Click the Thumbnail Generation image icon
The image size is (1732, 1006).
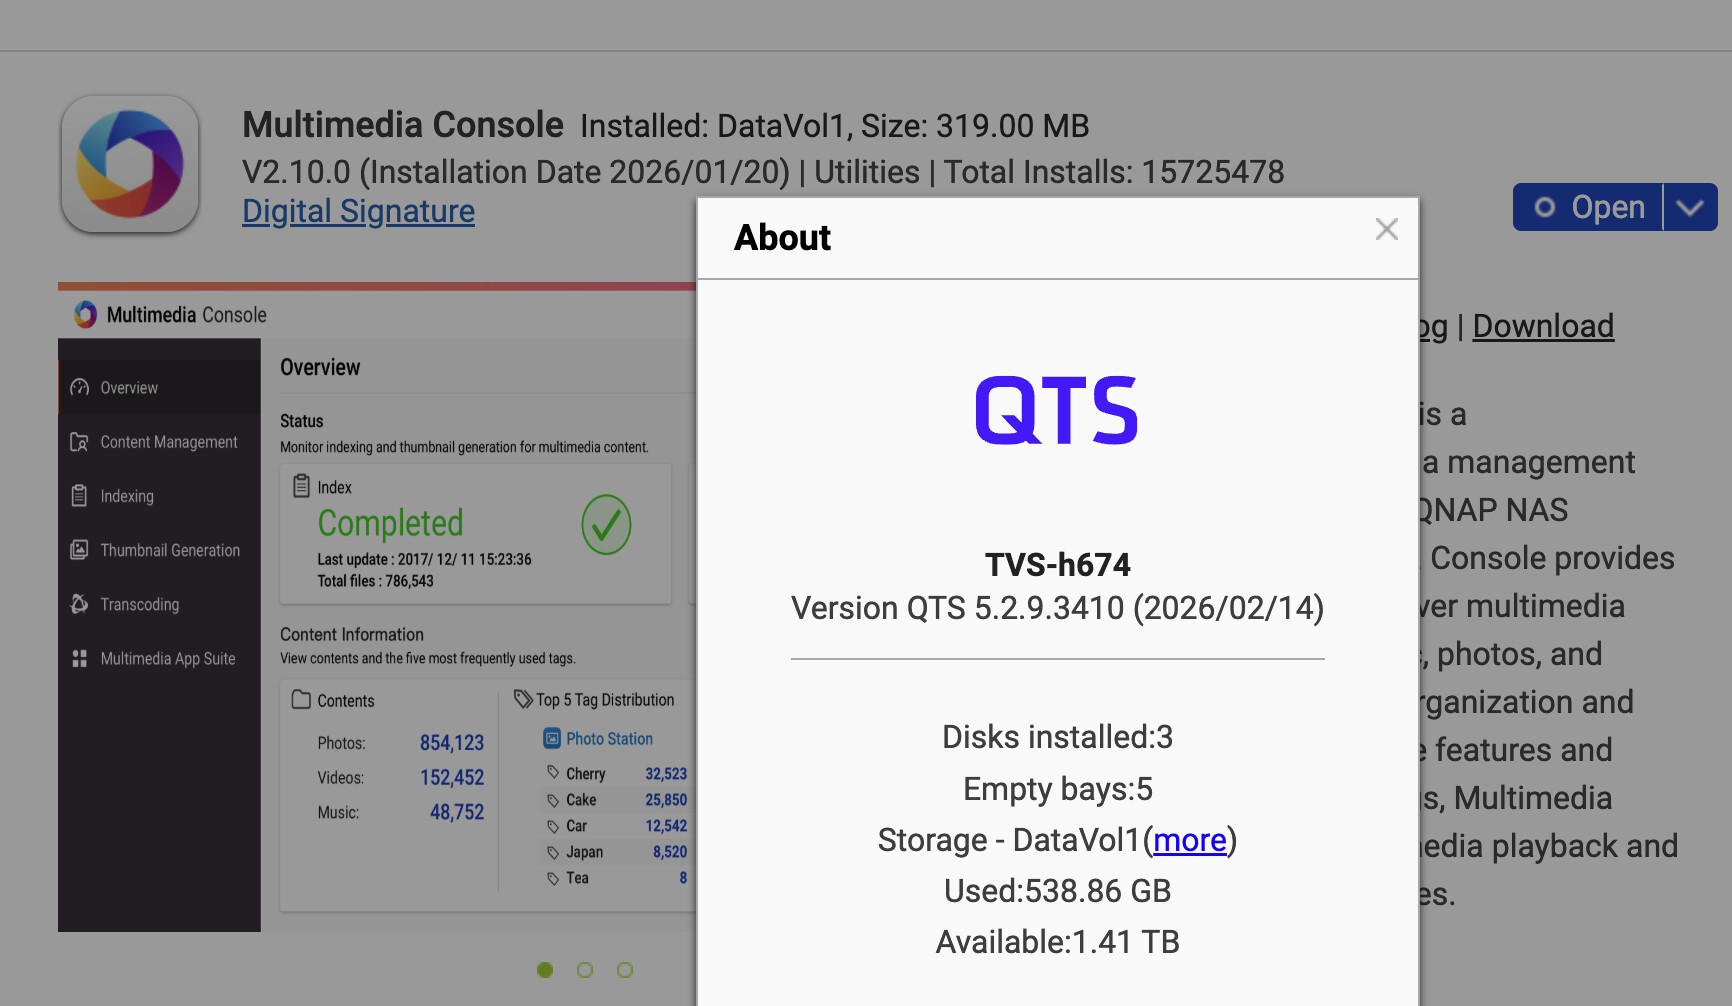[x=80, y=550]
